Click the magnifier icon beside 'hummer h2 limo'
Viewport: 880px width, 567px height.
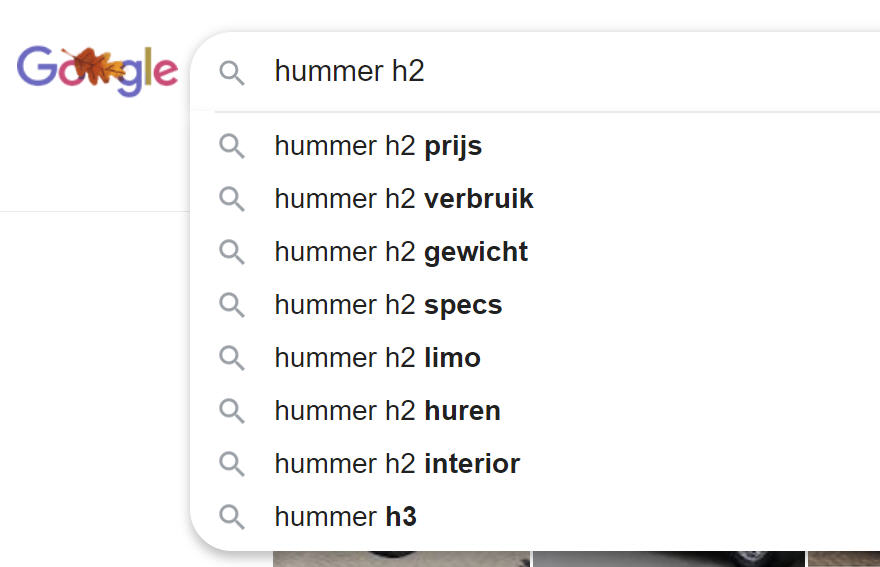[232, 358]
